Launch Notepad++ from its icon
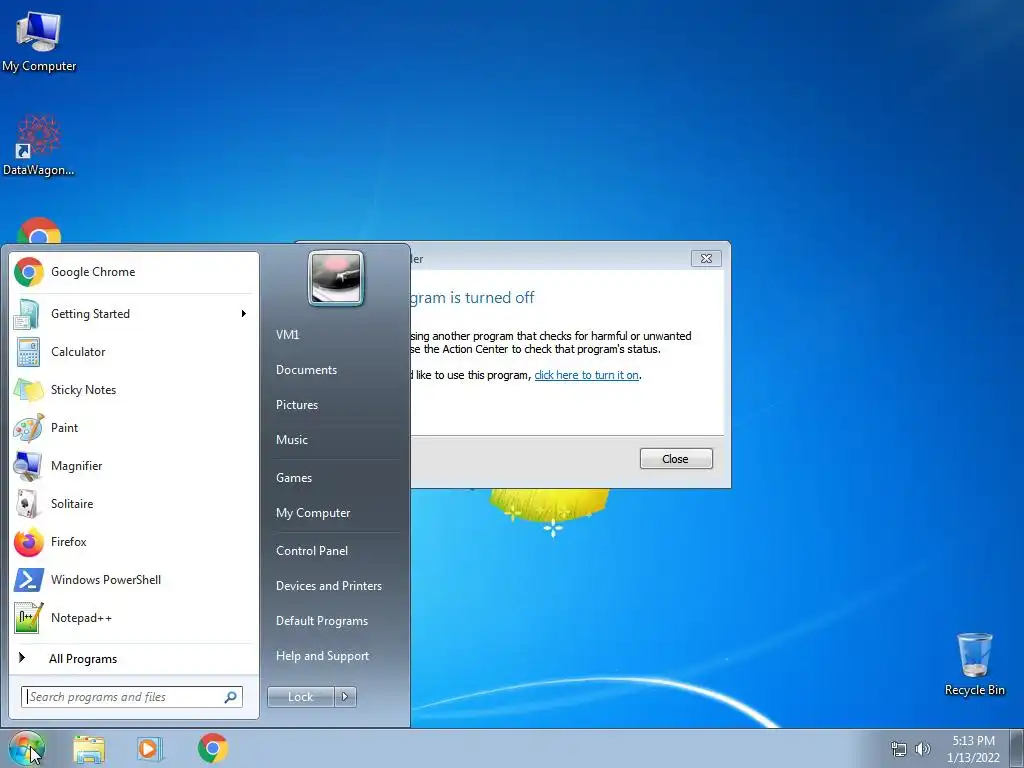 click(x=29, y=618)
